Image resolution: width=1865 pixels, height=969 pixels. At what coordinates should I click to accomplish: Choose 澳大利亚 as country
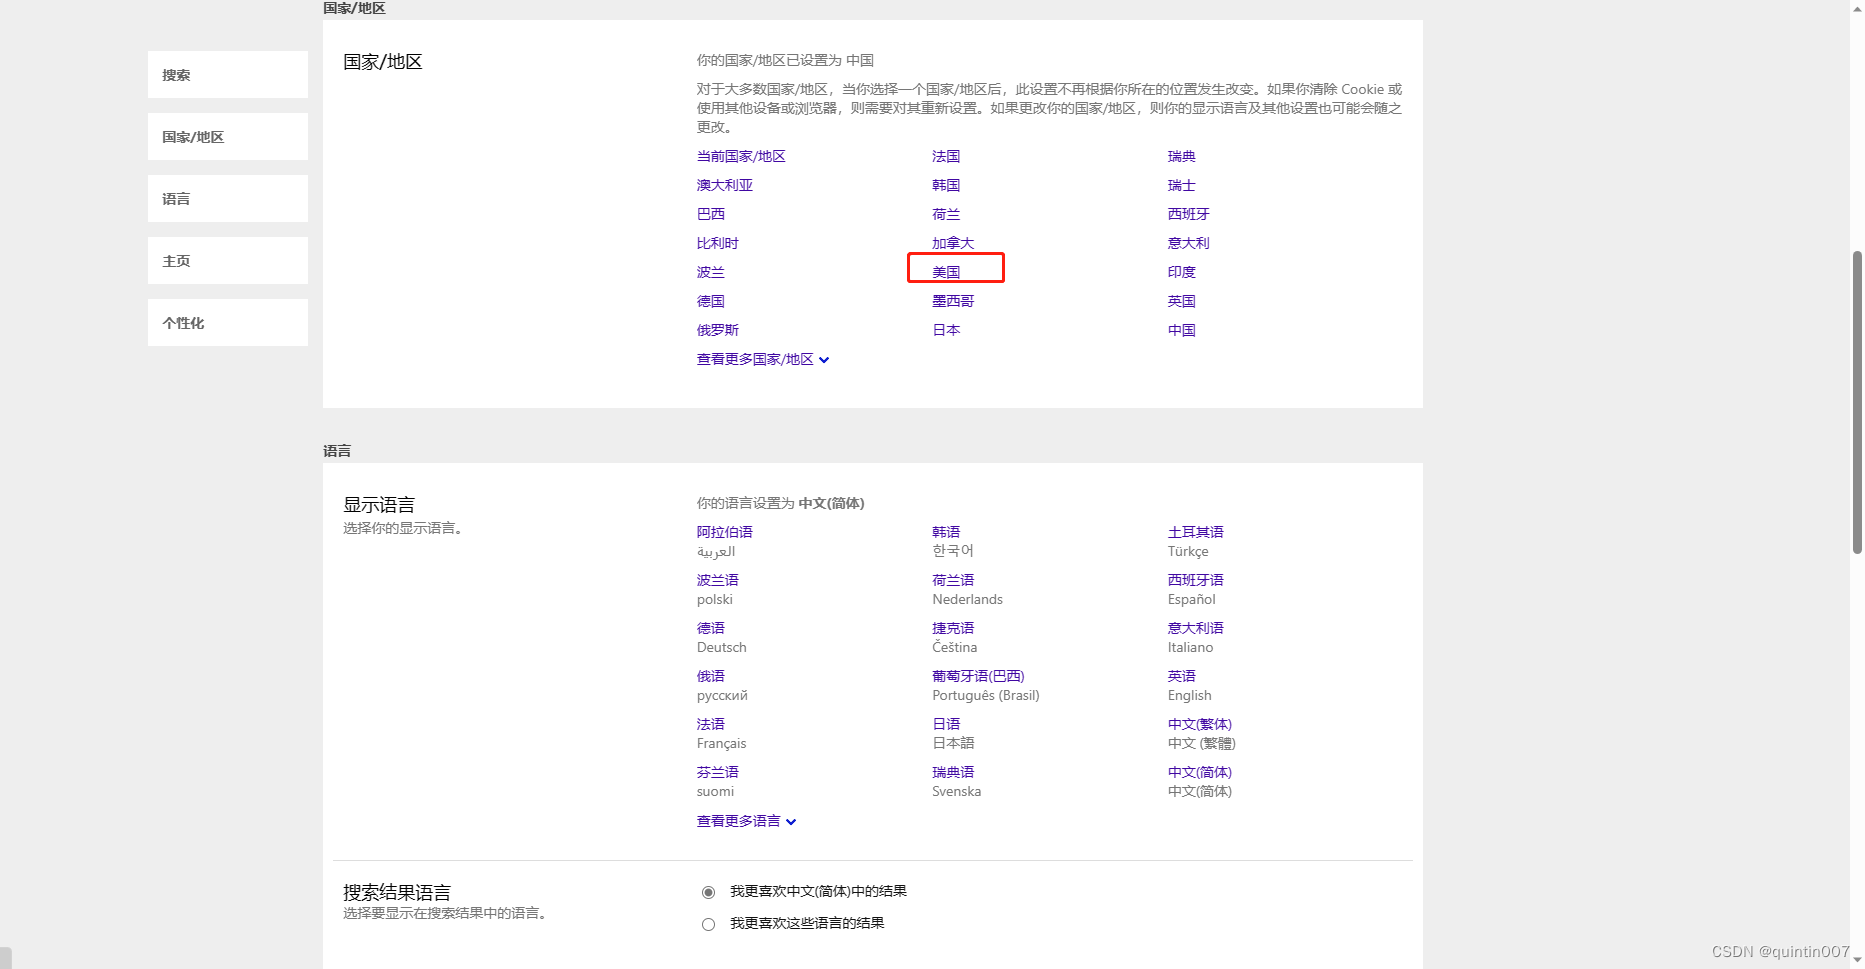pyautogui.click(x=725, y=185)
